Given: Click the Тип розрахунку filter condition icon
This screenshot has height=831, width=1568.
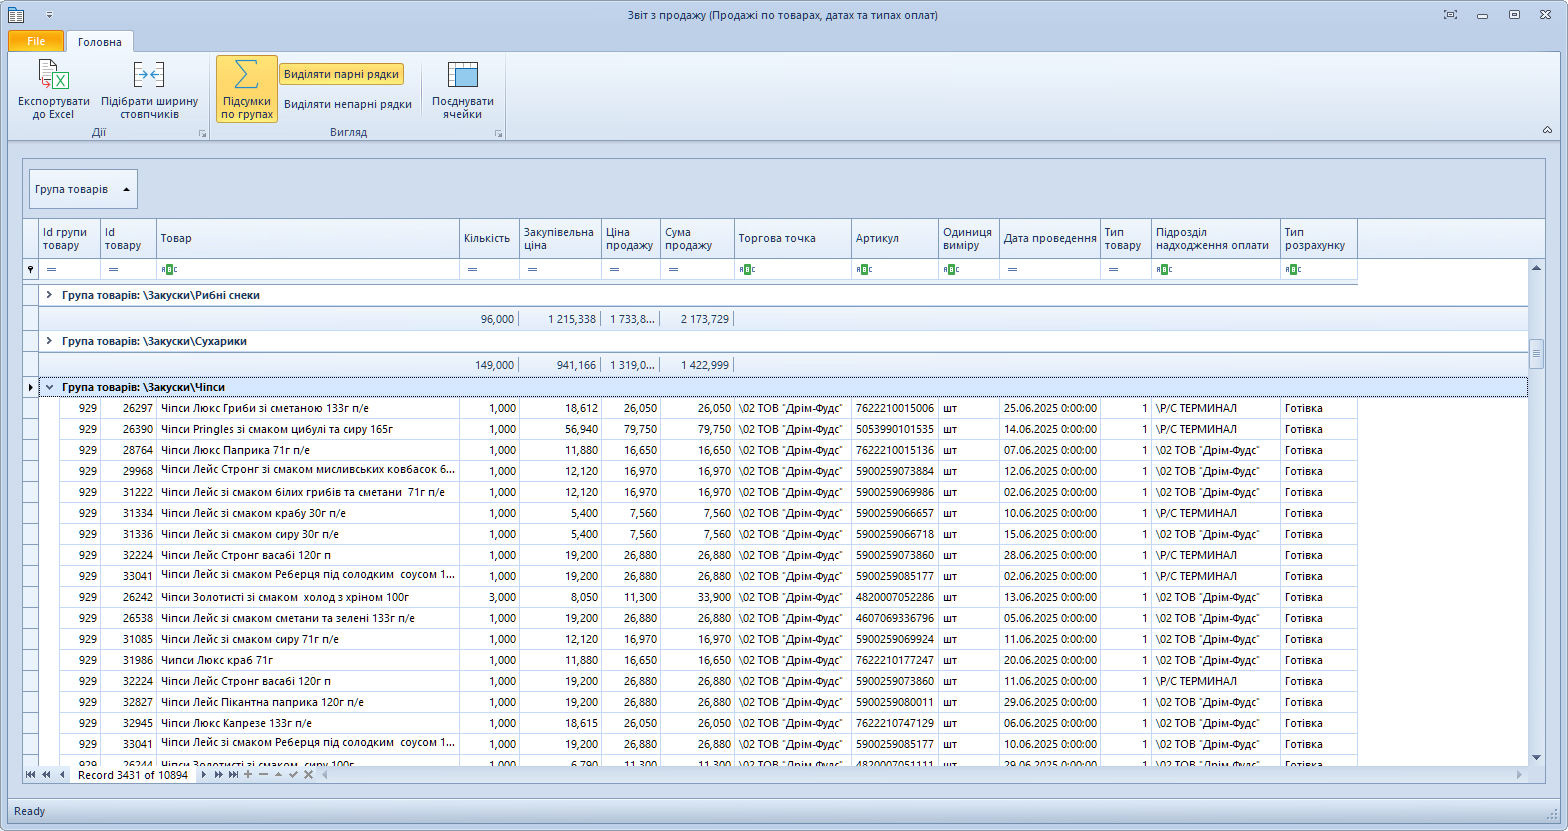Looking at the screenshot, I should tap(1292, 269).
